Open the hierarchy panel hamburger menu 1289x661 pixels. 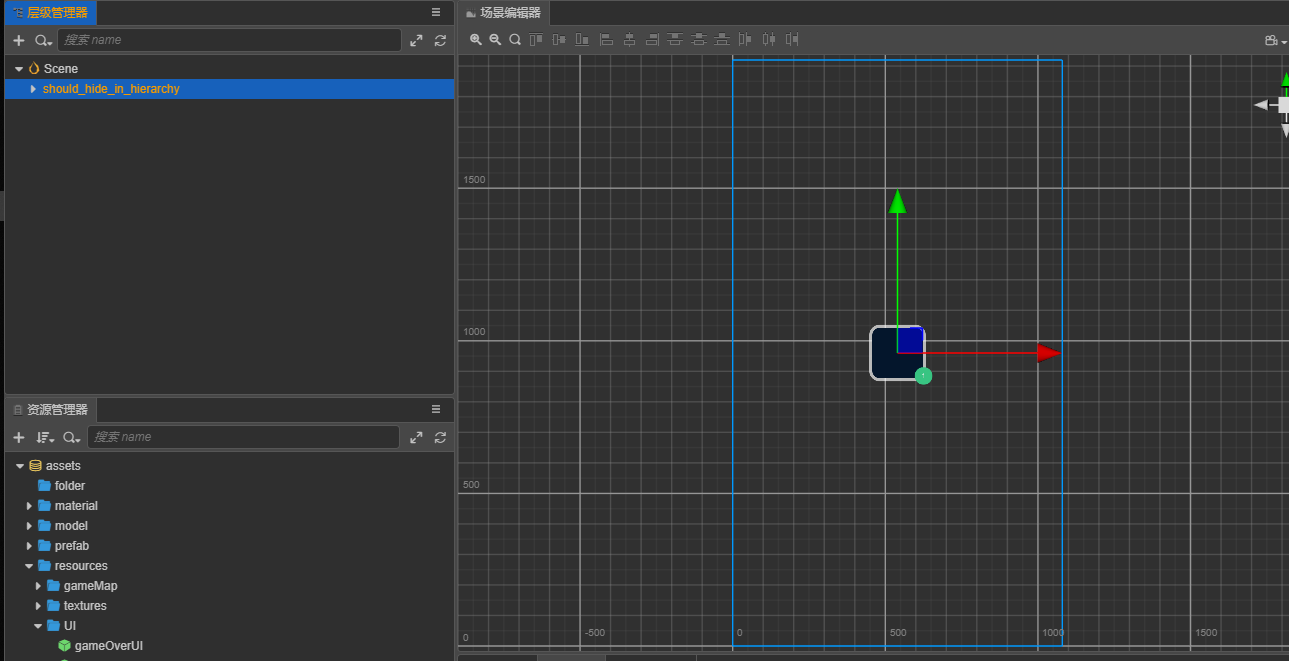(x=436, y=12)
